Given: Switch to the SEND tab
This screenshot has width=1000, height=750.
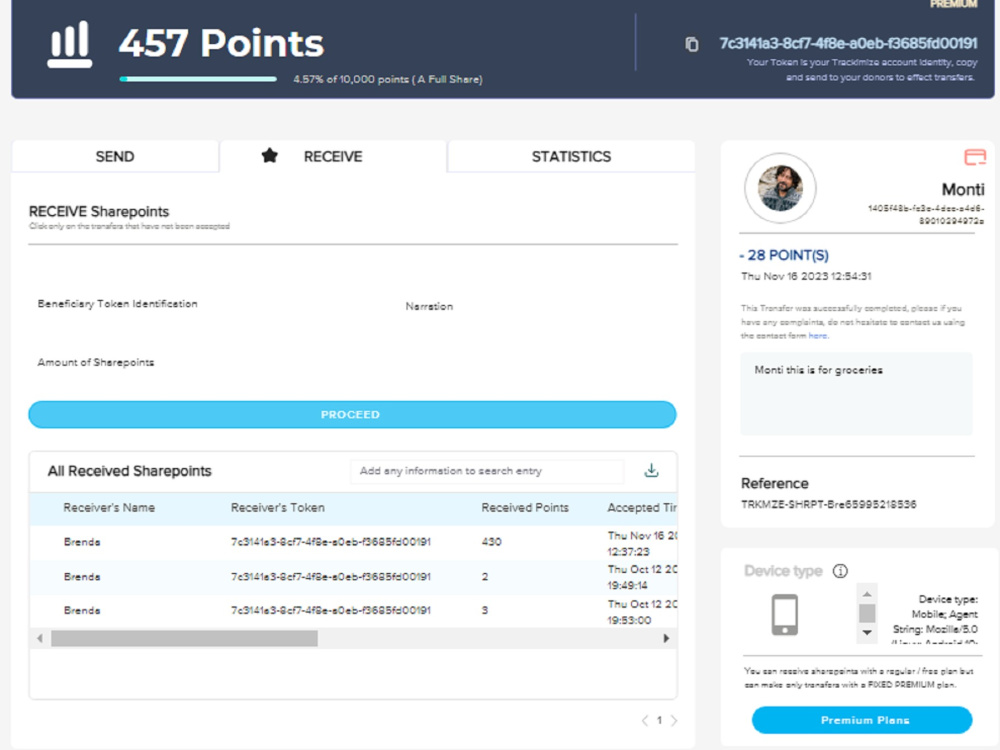Looking at the screenshot, I should pos(115,156).
